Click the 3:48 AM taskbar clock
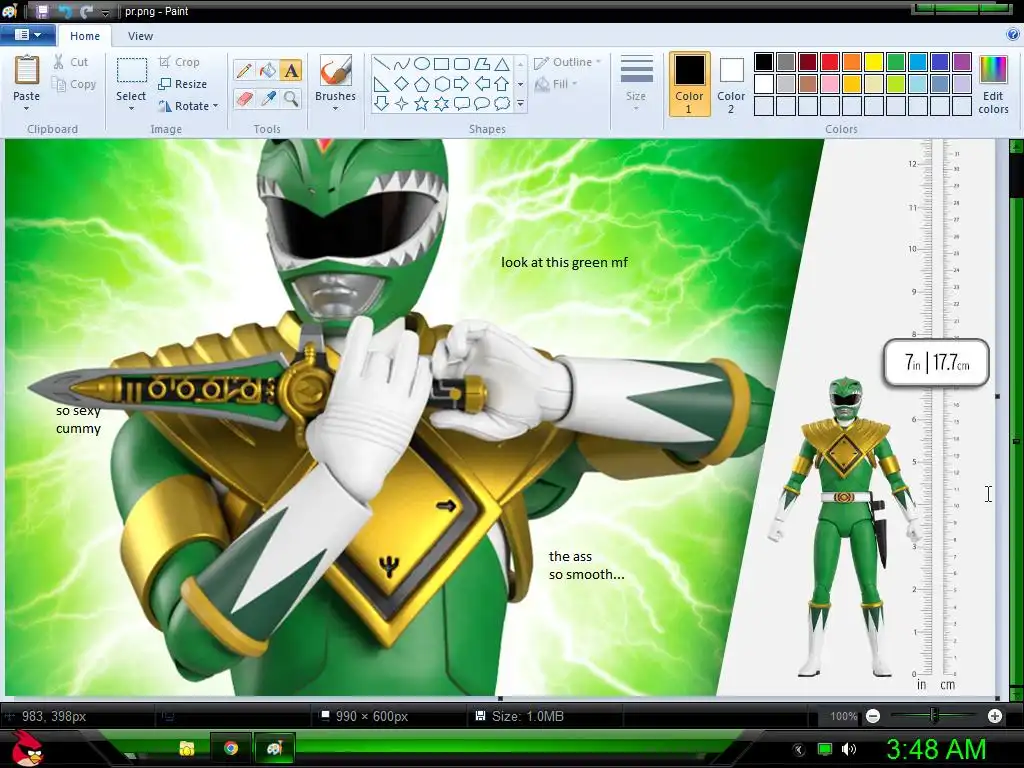 point(936,749)
